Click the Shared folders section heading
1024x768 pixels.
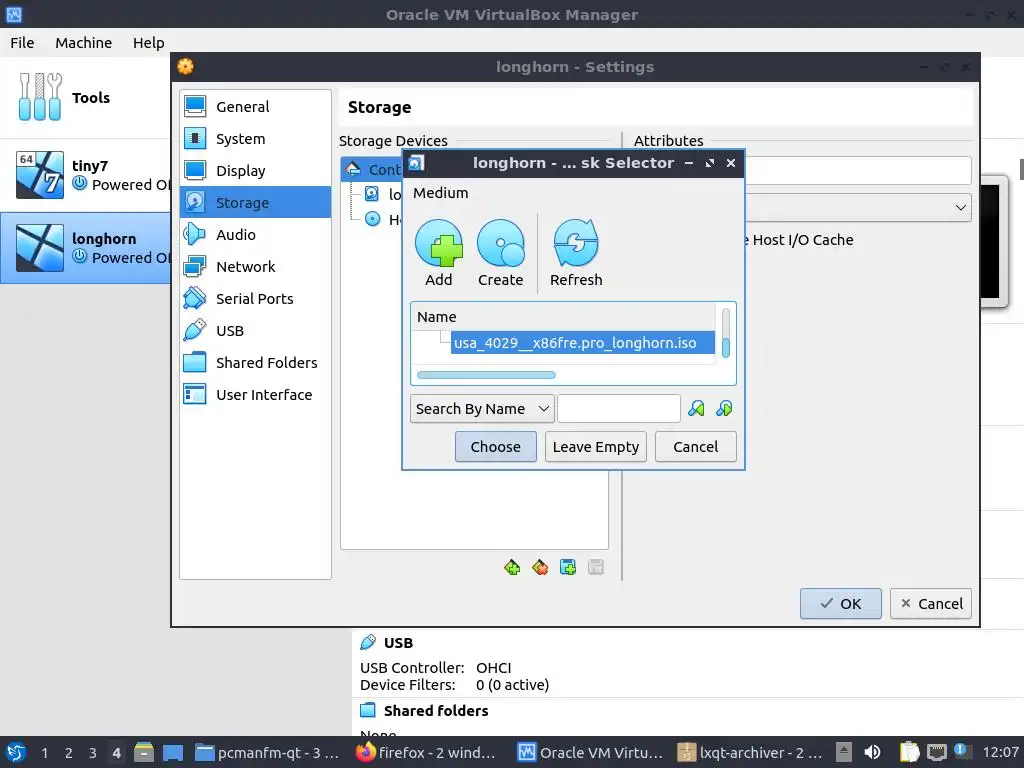[436, 711]
